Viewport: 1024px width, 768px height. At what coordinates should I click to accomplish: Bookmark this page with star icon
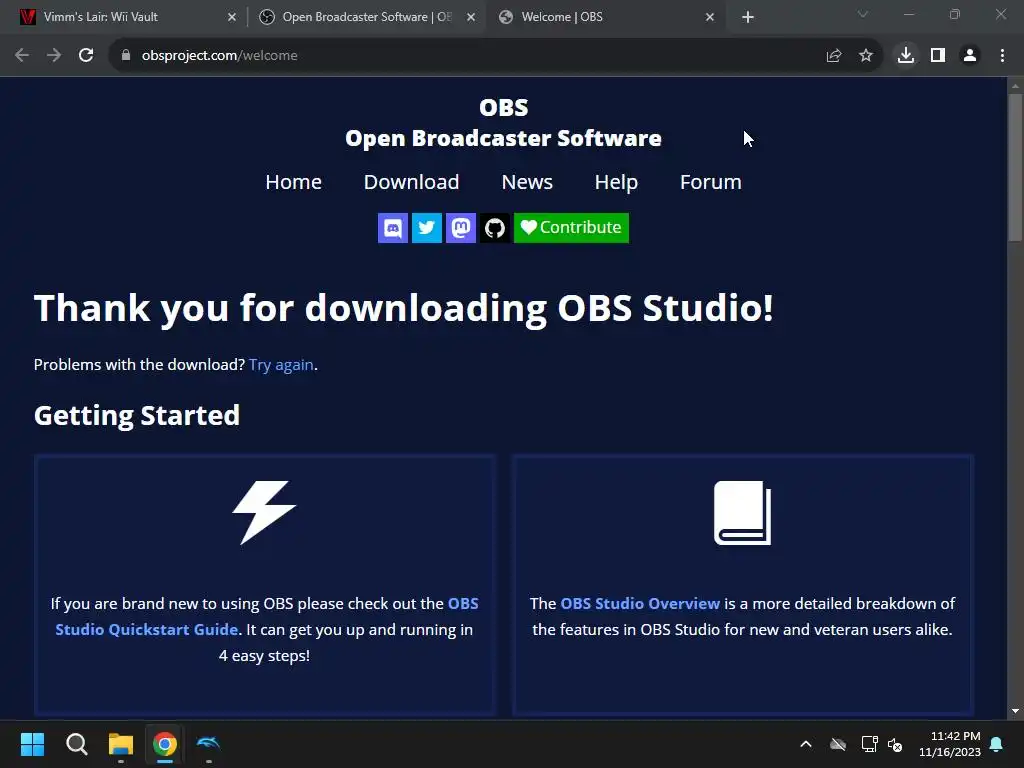[x=866, y=56]
